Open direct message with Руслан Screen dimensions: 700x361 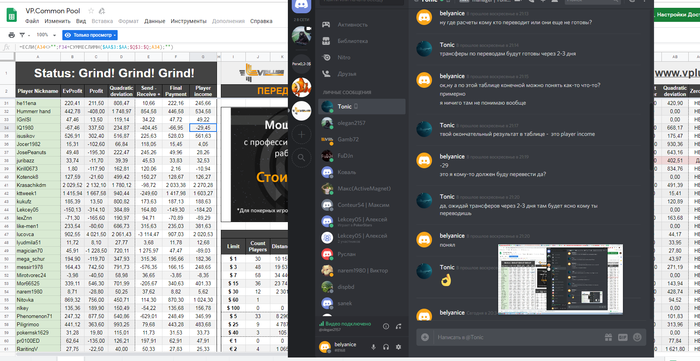pos(362,254)
